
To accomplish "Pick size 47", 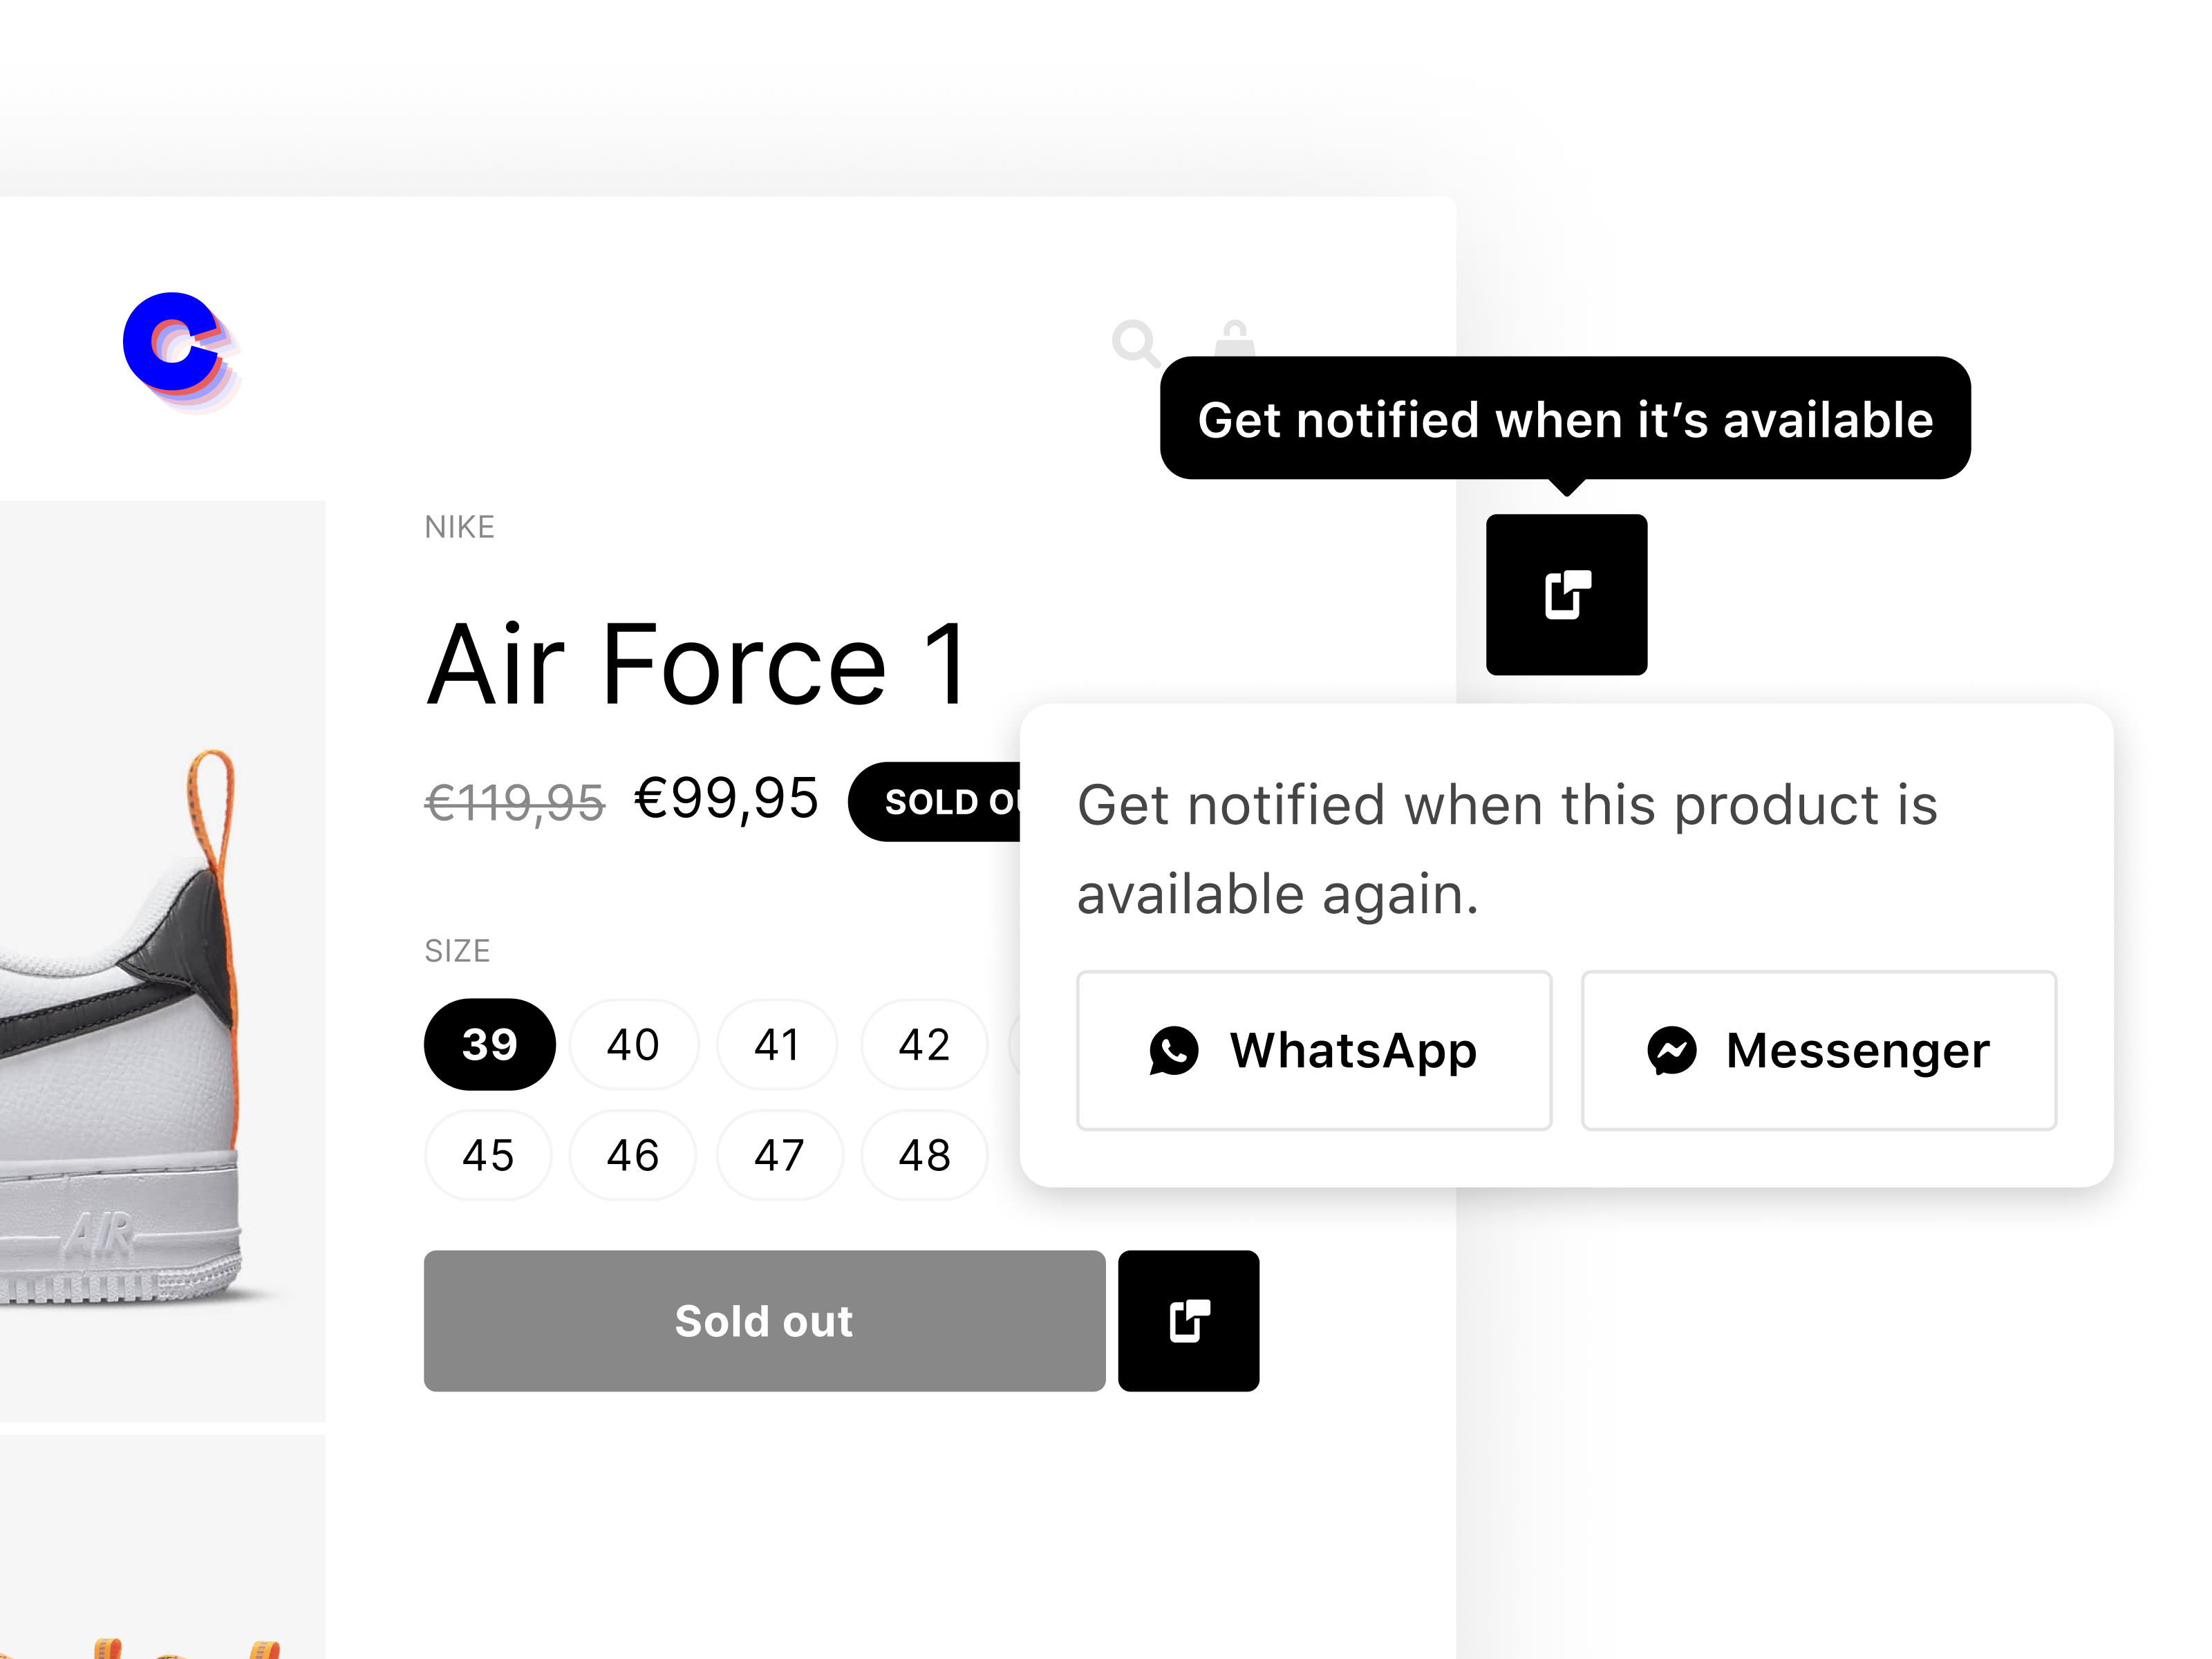I will (779, 1156).
